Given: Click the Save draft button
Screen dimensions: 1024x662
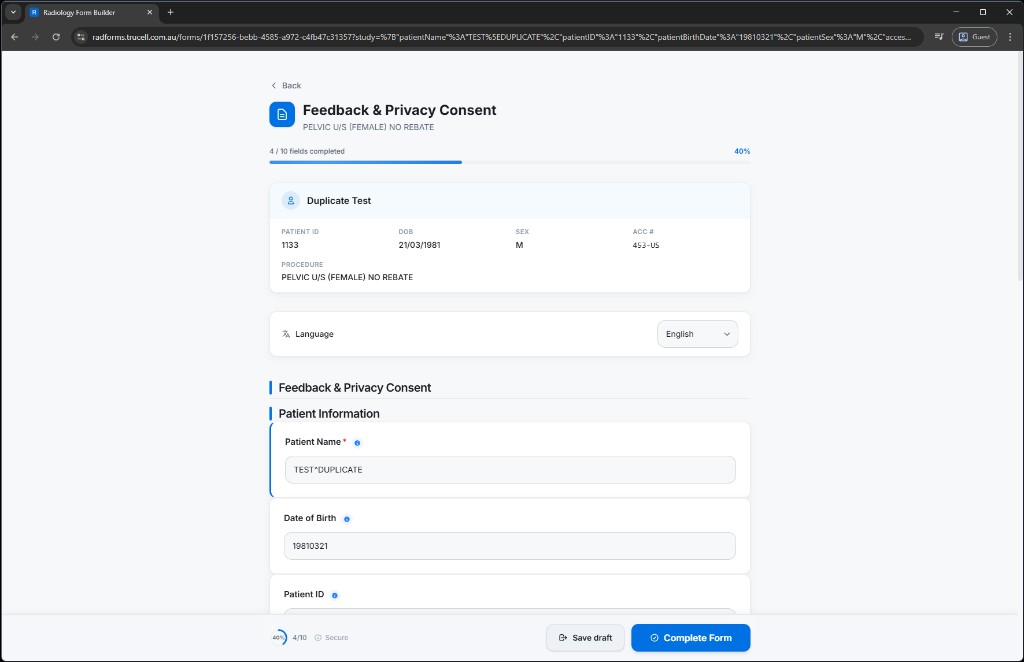Looking at the screenshot, I should click(585, 638).
